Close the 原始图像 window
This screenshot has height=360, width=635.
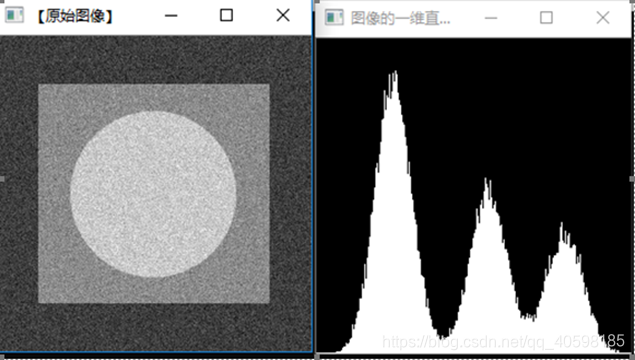(x=283, y=15)
